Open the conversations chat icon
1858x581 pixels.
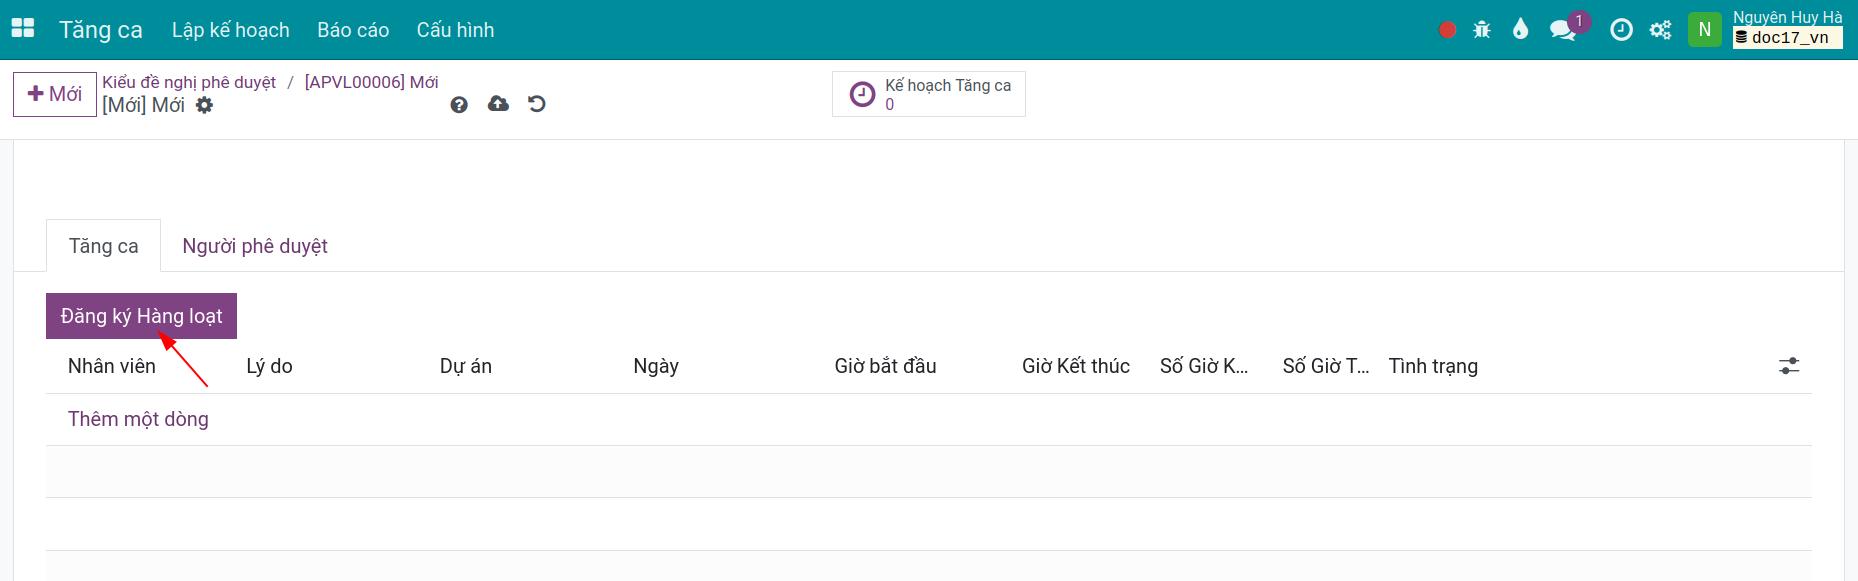[x=1563, y=30]
